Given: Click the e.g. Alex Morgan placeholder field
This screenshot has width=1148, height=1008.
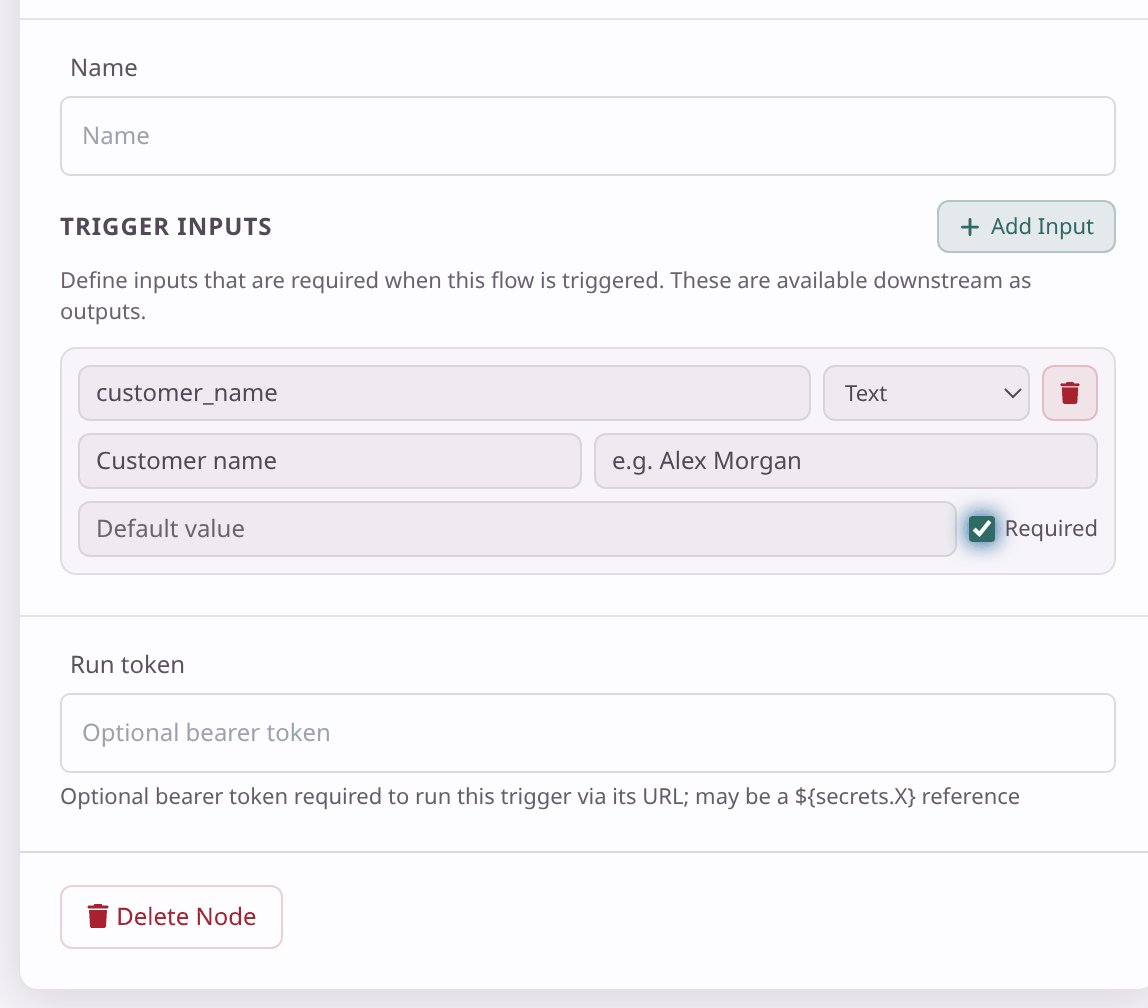Looking at the screenshot, I should (846, 461).
